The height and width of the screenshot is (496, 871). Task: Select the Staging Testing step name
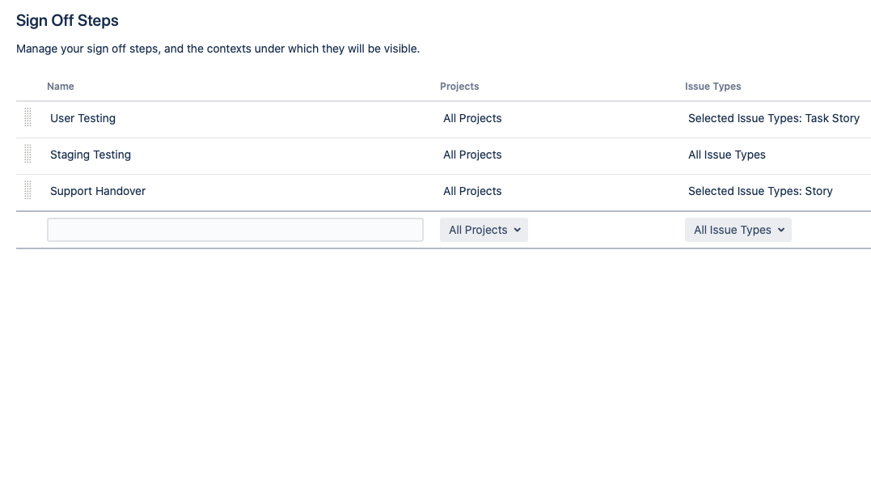click(90, 155)
